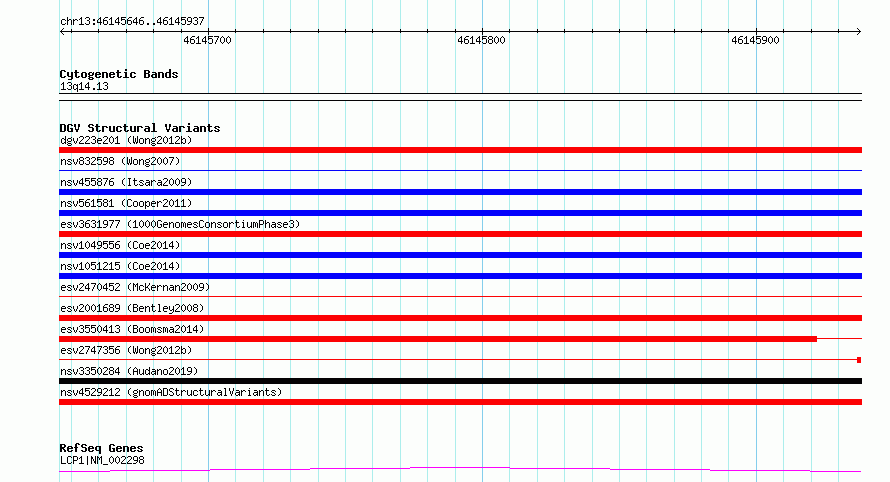Open variant esv2470452 (McKernan2009) label

click(135, 287)
